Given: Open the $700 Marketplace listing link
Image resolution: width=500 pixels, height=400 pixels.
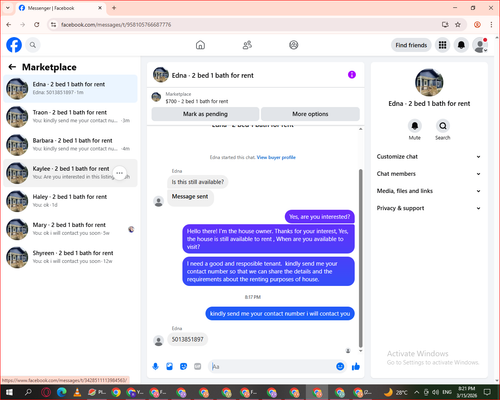Looking at the screenshot, I should click(x=197, y=101).
